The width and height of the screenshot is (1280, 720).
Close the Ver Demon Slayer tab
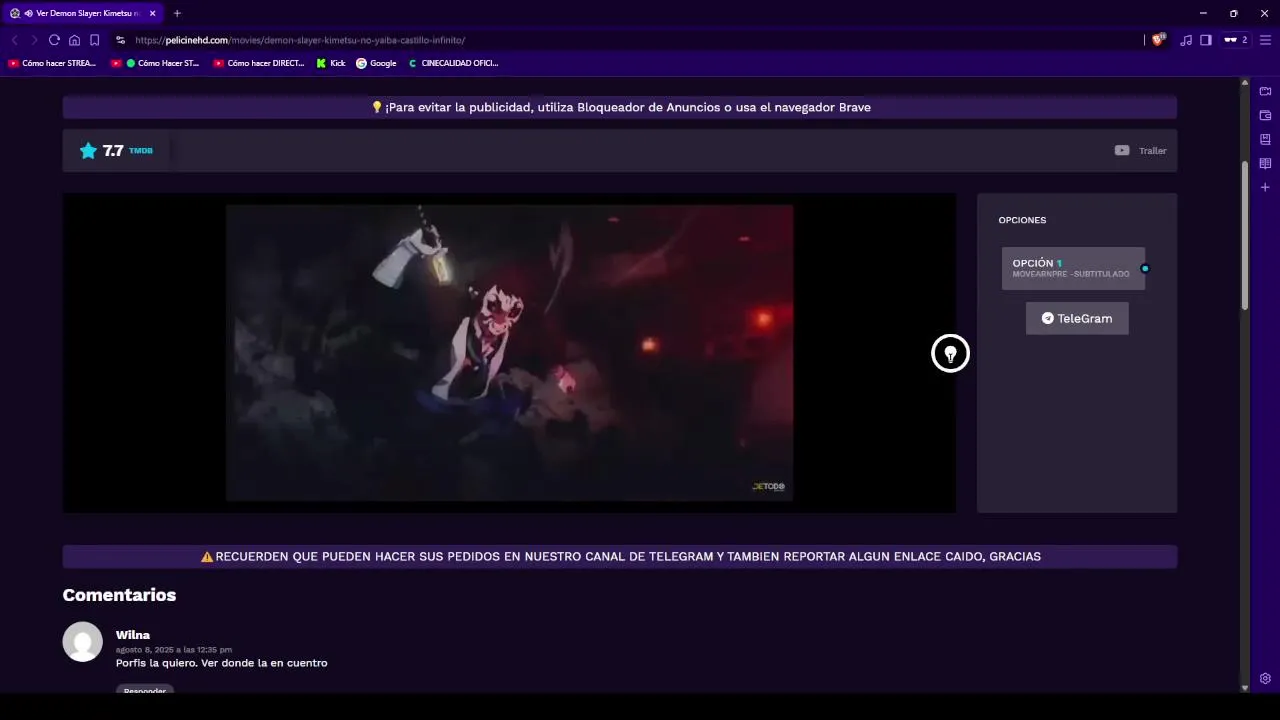[x=152, y=13]
